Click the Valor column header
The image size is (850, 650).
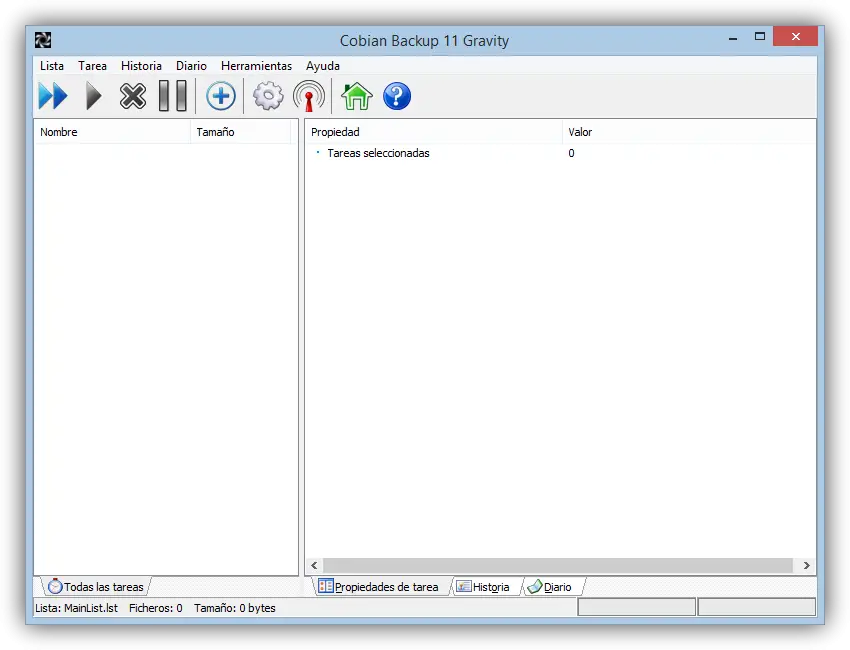pos(689,132)
